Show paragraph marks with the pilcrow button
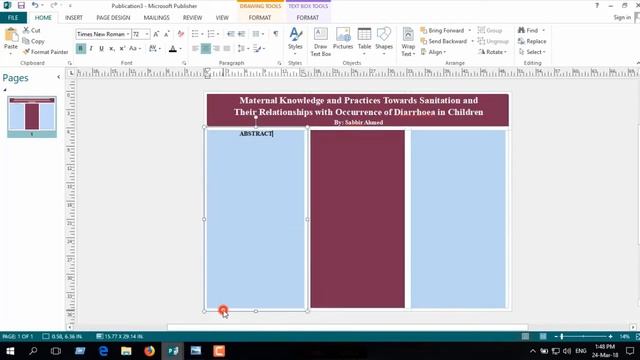 tap(276, 34)
